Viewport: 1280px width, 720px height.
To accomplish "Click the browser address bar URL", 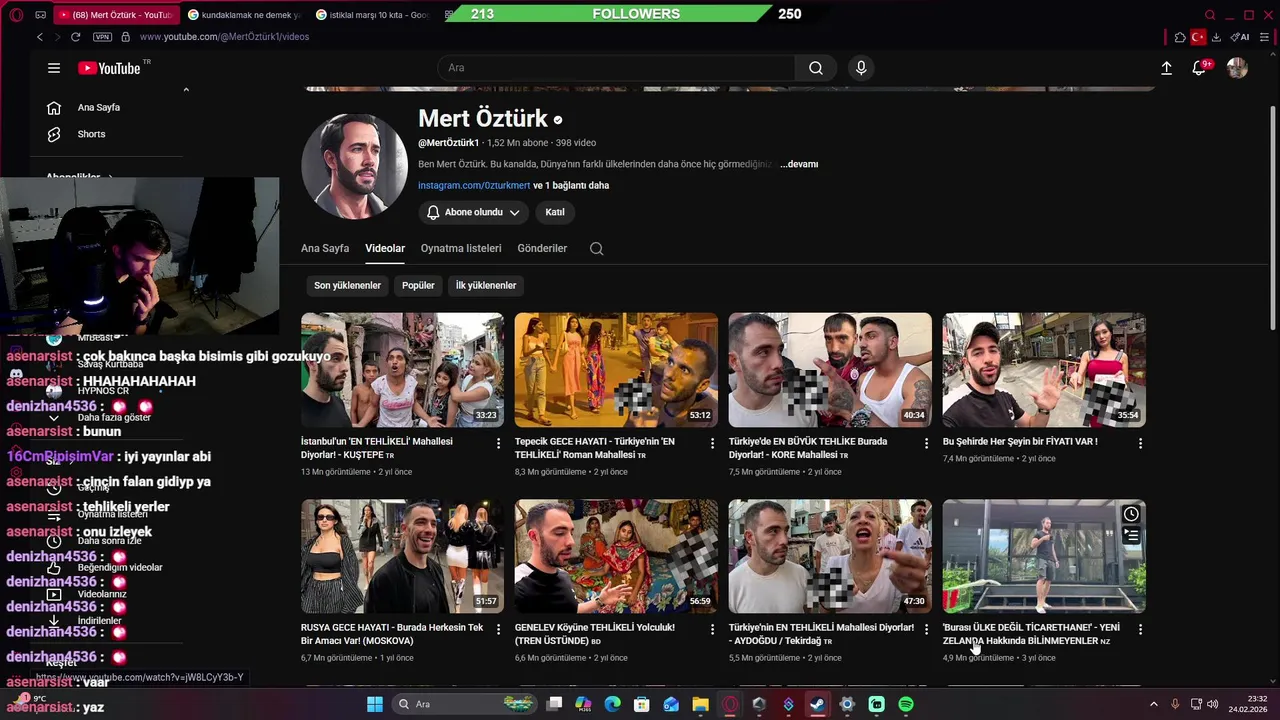I will tap(224, 37).
